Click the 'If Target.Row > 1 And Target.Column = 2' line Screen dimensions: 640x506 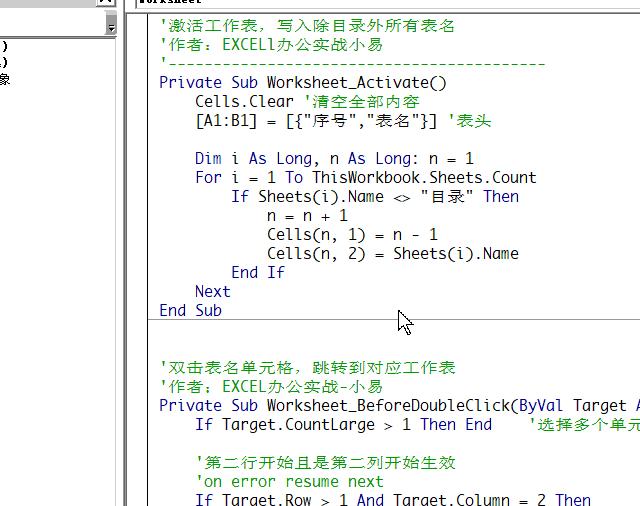(x=393, y=500)
